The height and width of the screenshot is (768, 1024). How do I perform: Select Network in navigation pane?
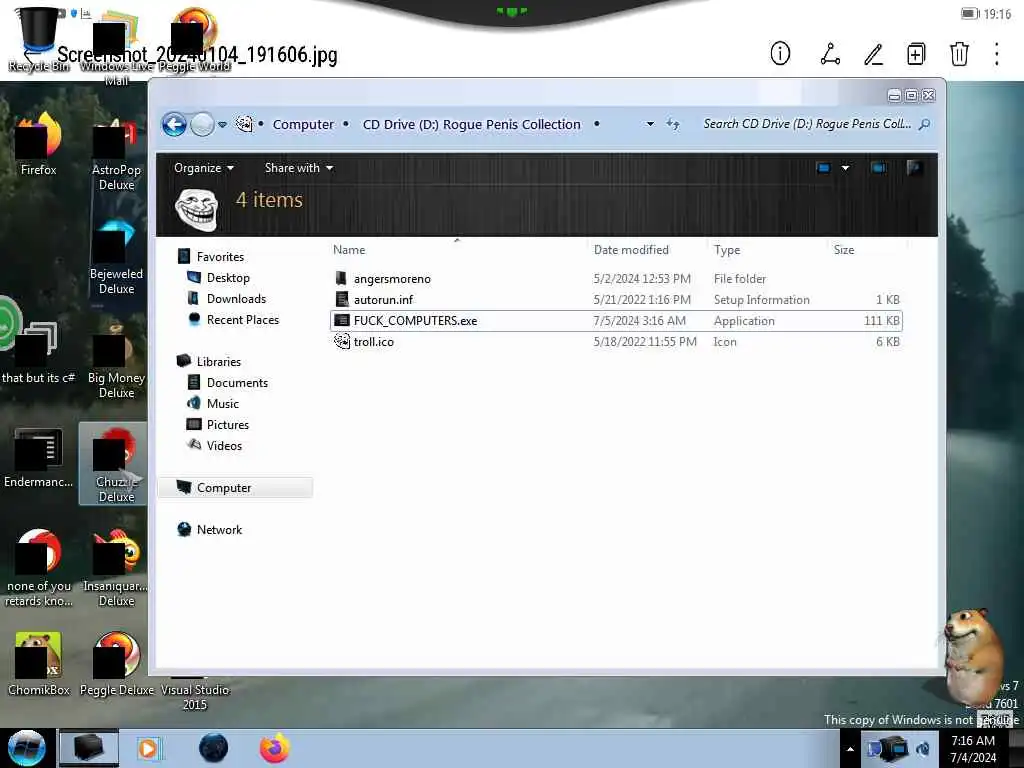(x=219, y=530)
